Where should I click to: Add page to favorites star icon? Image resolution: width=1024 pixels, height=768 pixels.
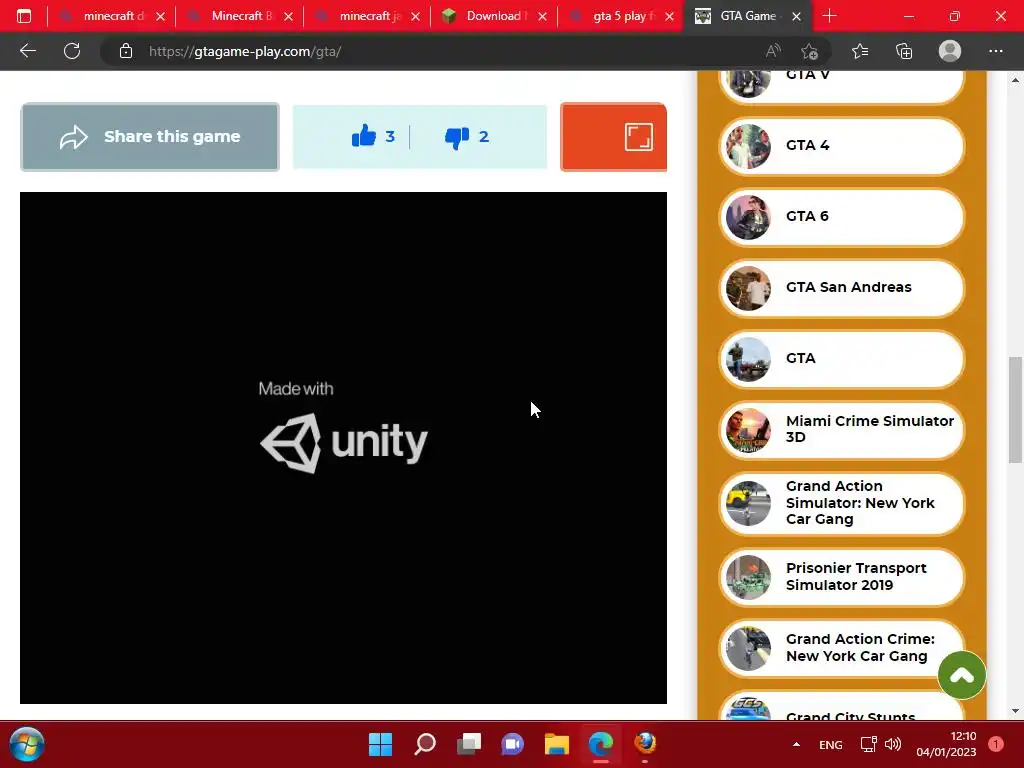click(x=810, y=51)
